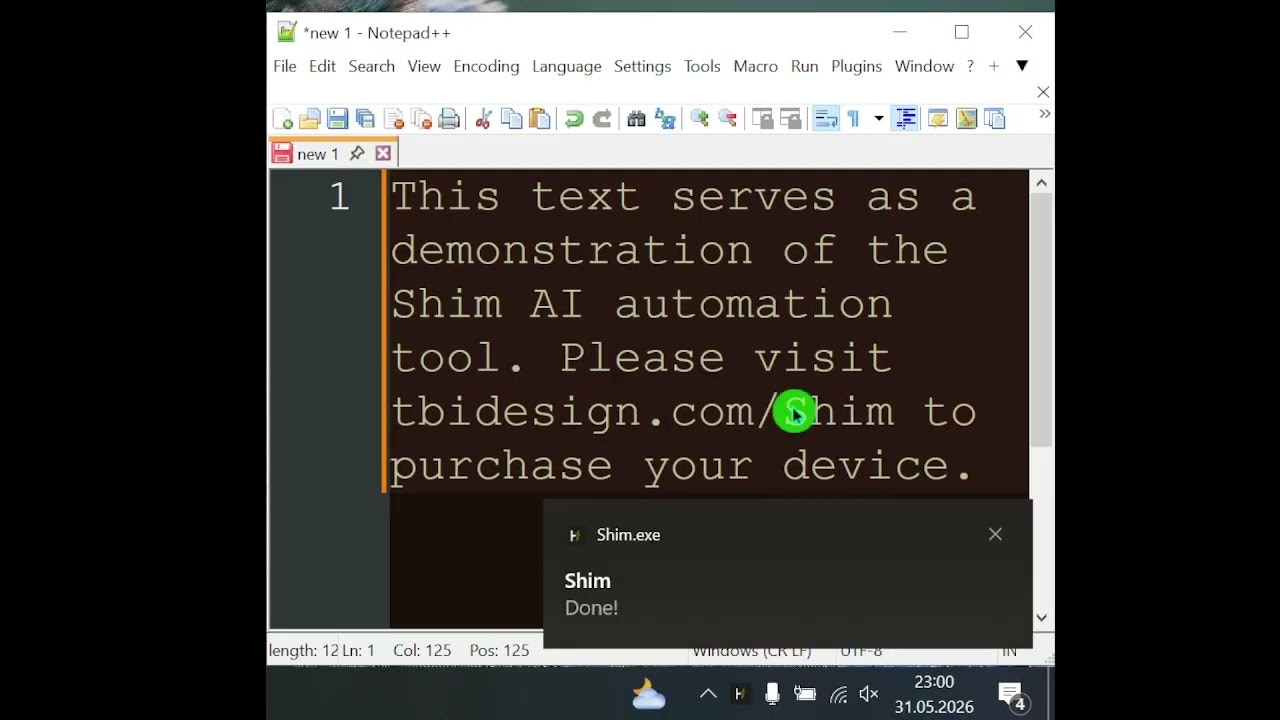Undo the last edit with green arrow

[574, 119]
